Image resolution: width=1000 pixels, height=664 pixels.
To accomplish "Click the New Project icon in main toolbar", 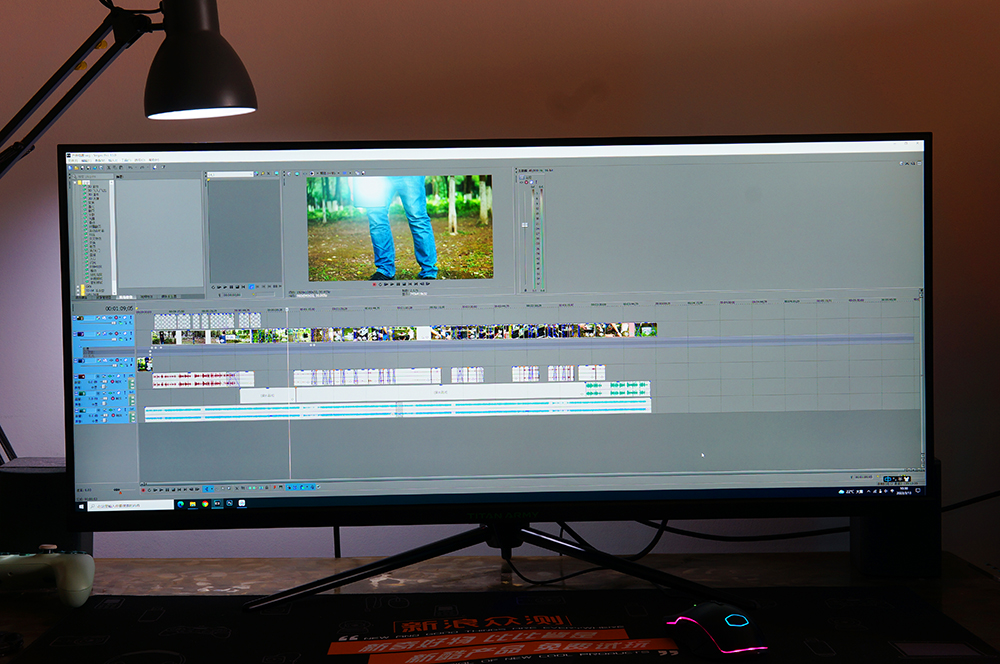I will (x=70, y=168).
